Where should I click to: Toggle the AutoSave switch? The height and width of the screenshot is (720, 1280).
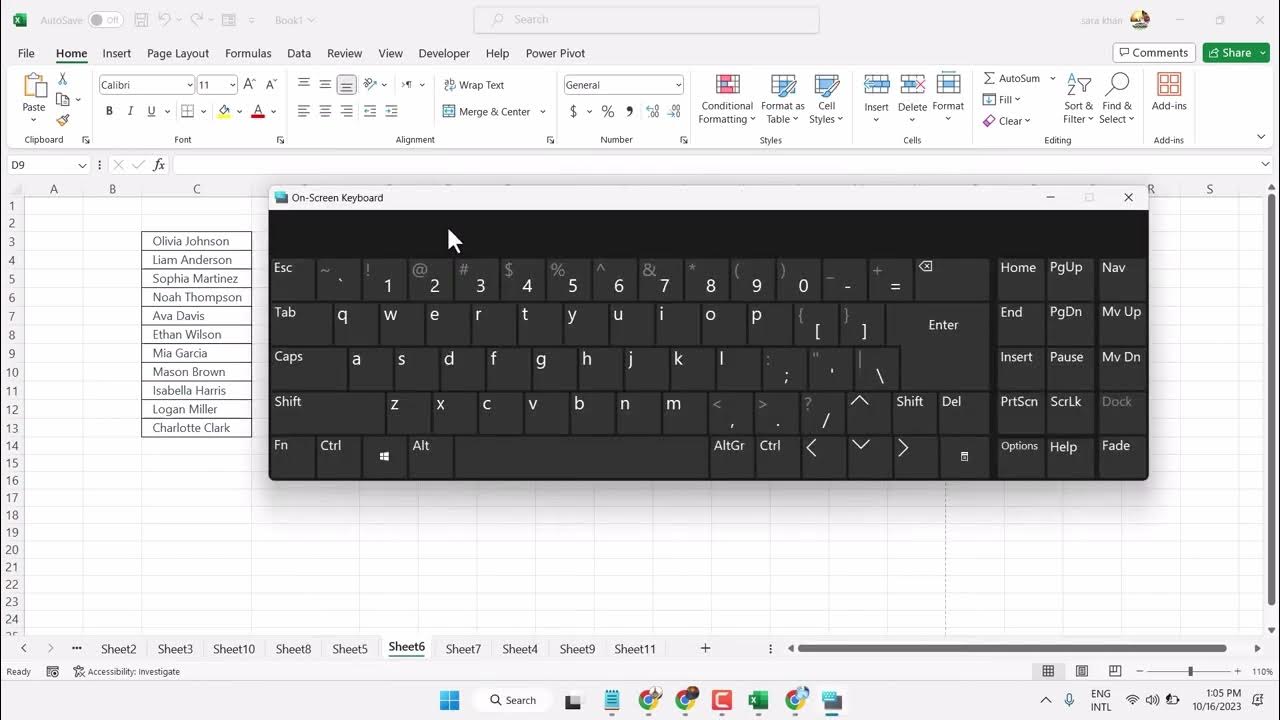click(x=105, y=20)
